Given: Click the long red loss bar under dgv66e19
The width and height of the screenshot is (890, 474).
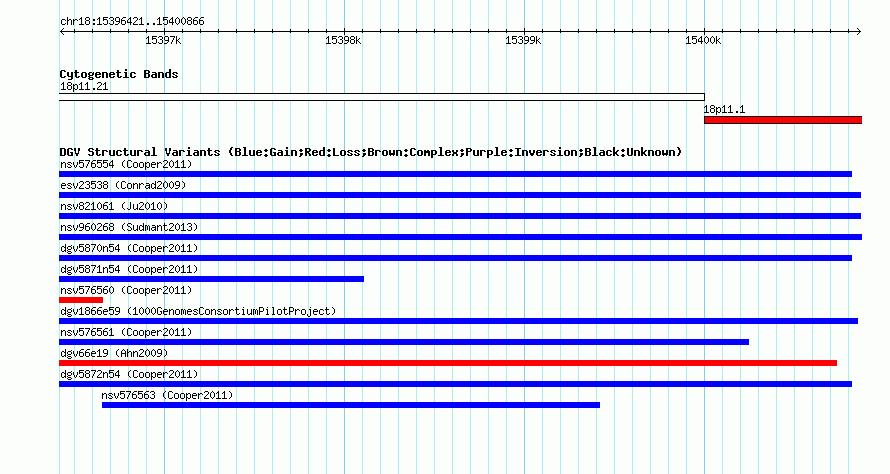Looking at the screenshot, I should coord(448,363).
